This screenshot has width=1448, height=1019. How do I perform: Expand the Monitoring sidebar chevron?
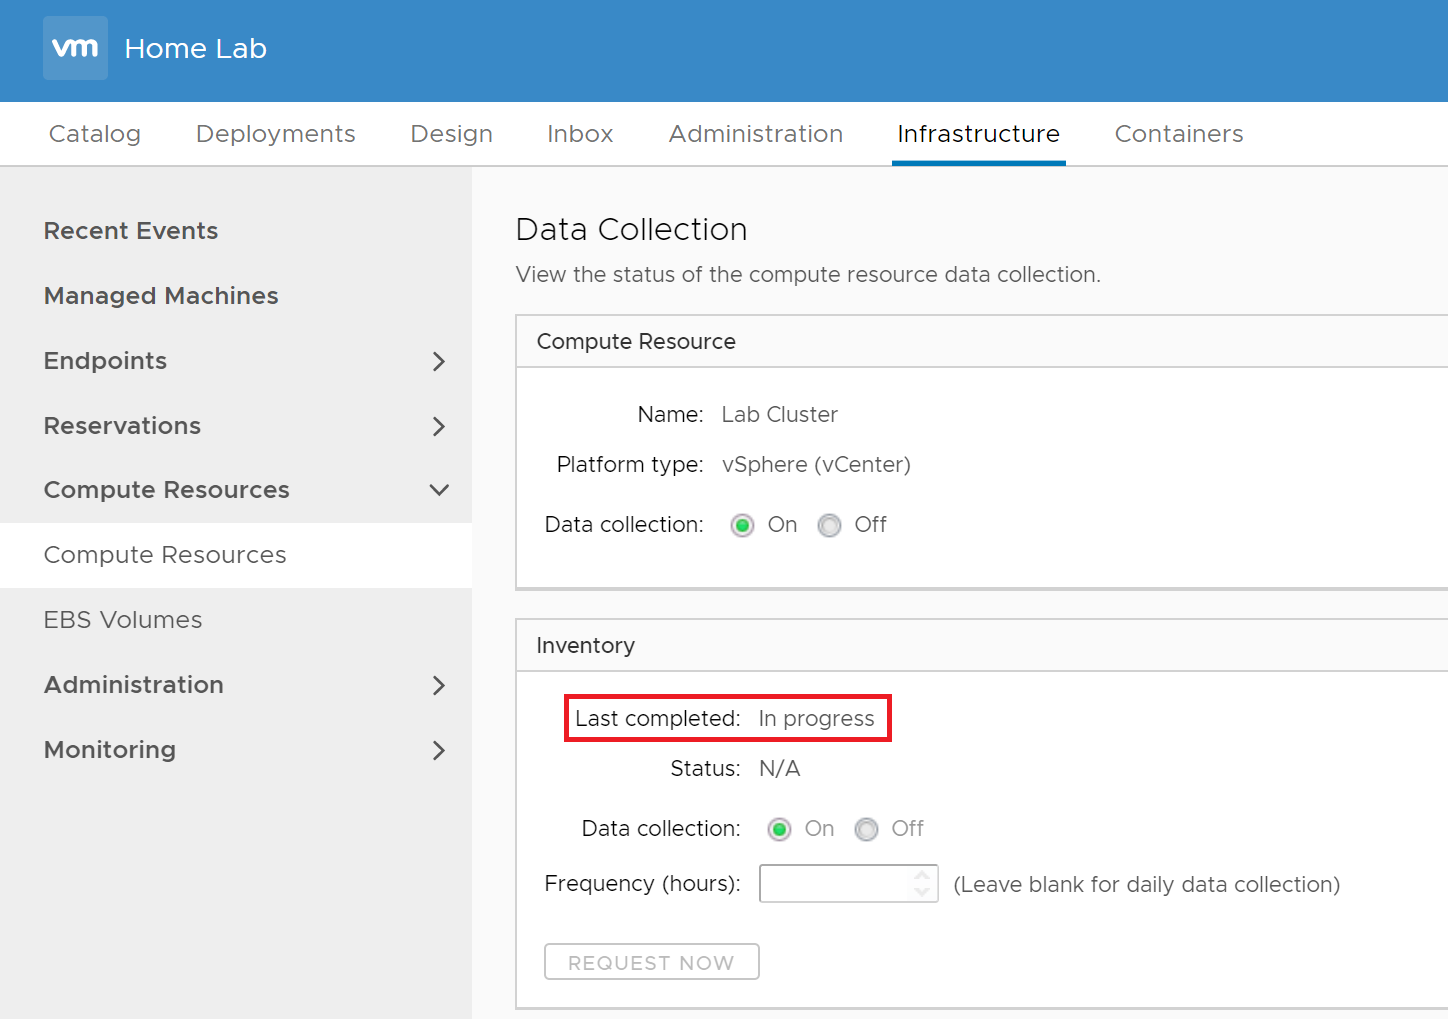tap(438, 750)
